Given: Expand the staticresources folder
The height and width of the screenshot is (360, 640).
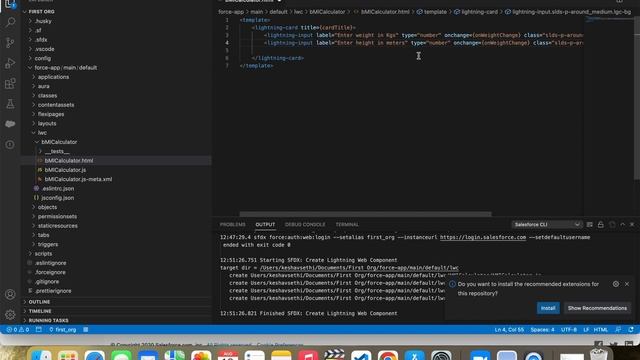Looking at the screenshot, I should tap(58, 226).
